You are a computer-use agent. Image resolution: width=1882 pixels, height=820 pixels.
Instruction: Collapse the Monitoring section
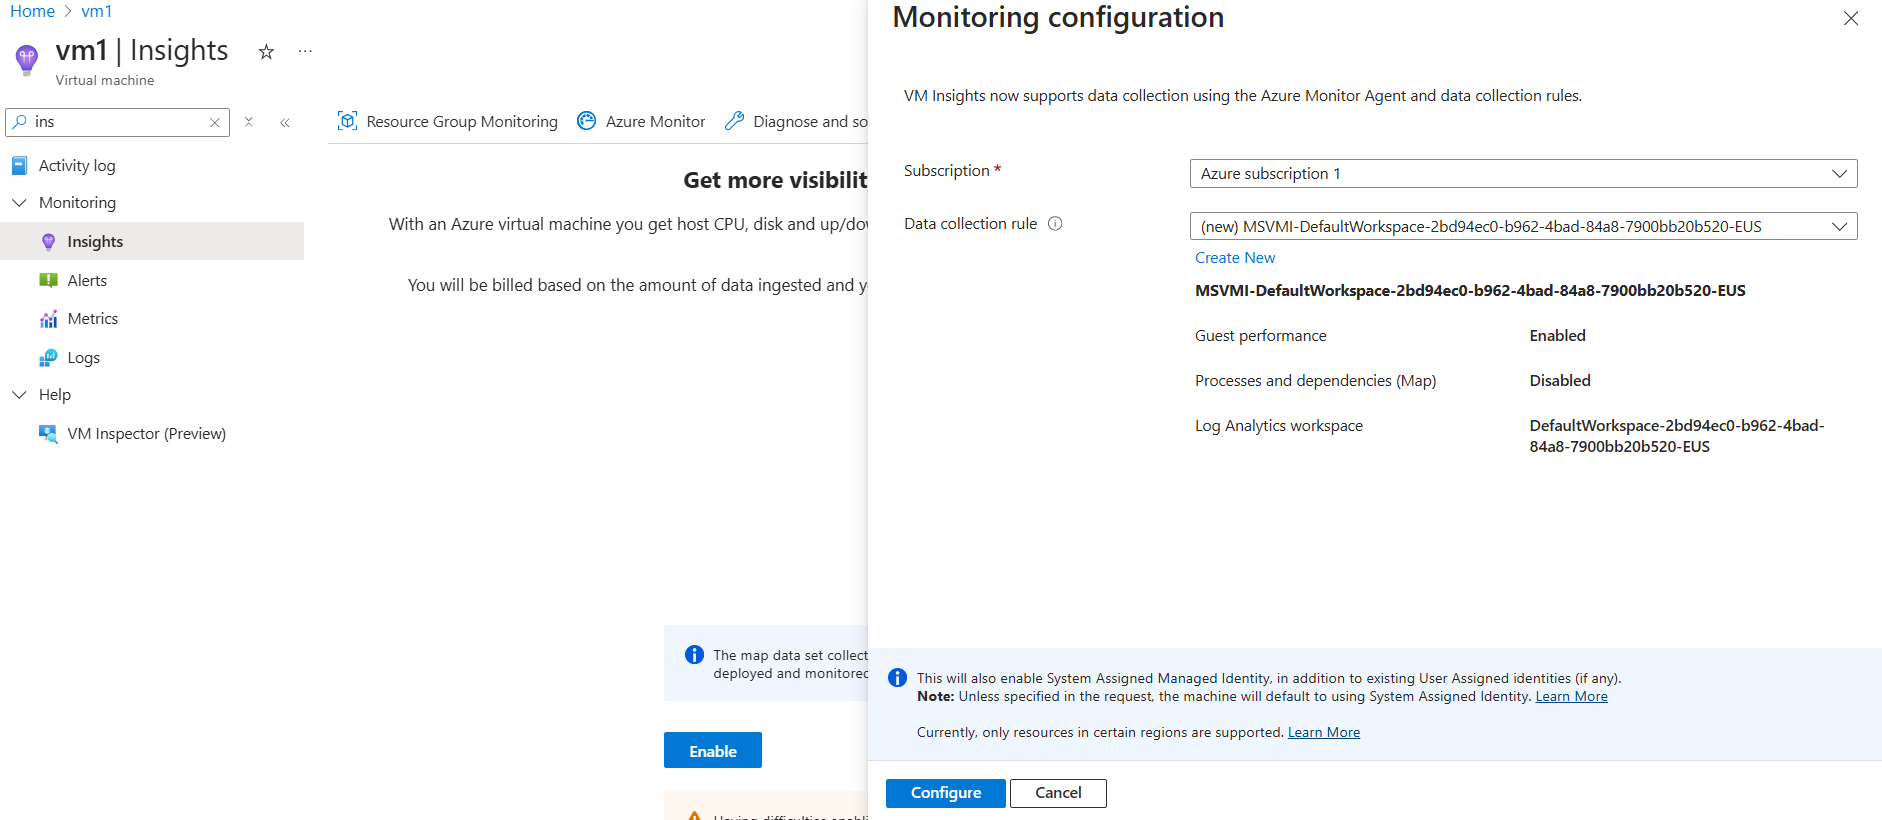pyautogui.click(x=19, y=203)
